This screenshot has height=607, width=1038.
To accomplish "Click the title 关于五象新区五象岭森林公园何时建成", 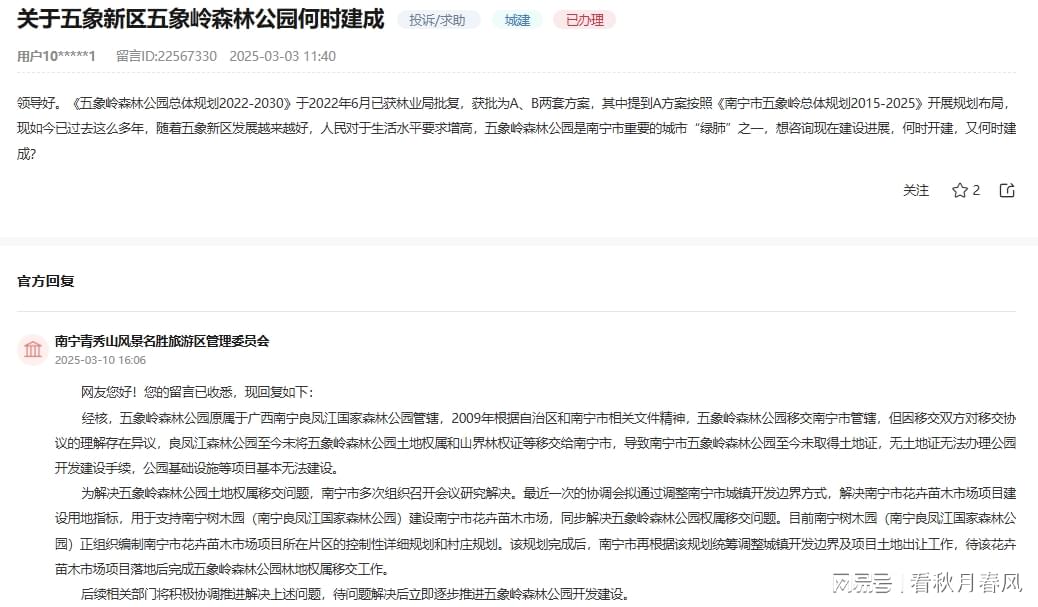I will point(200,19).
